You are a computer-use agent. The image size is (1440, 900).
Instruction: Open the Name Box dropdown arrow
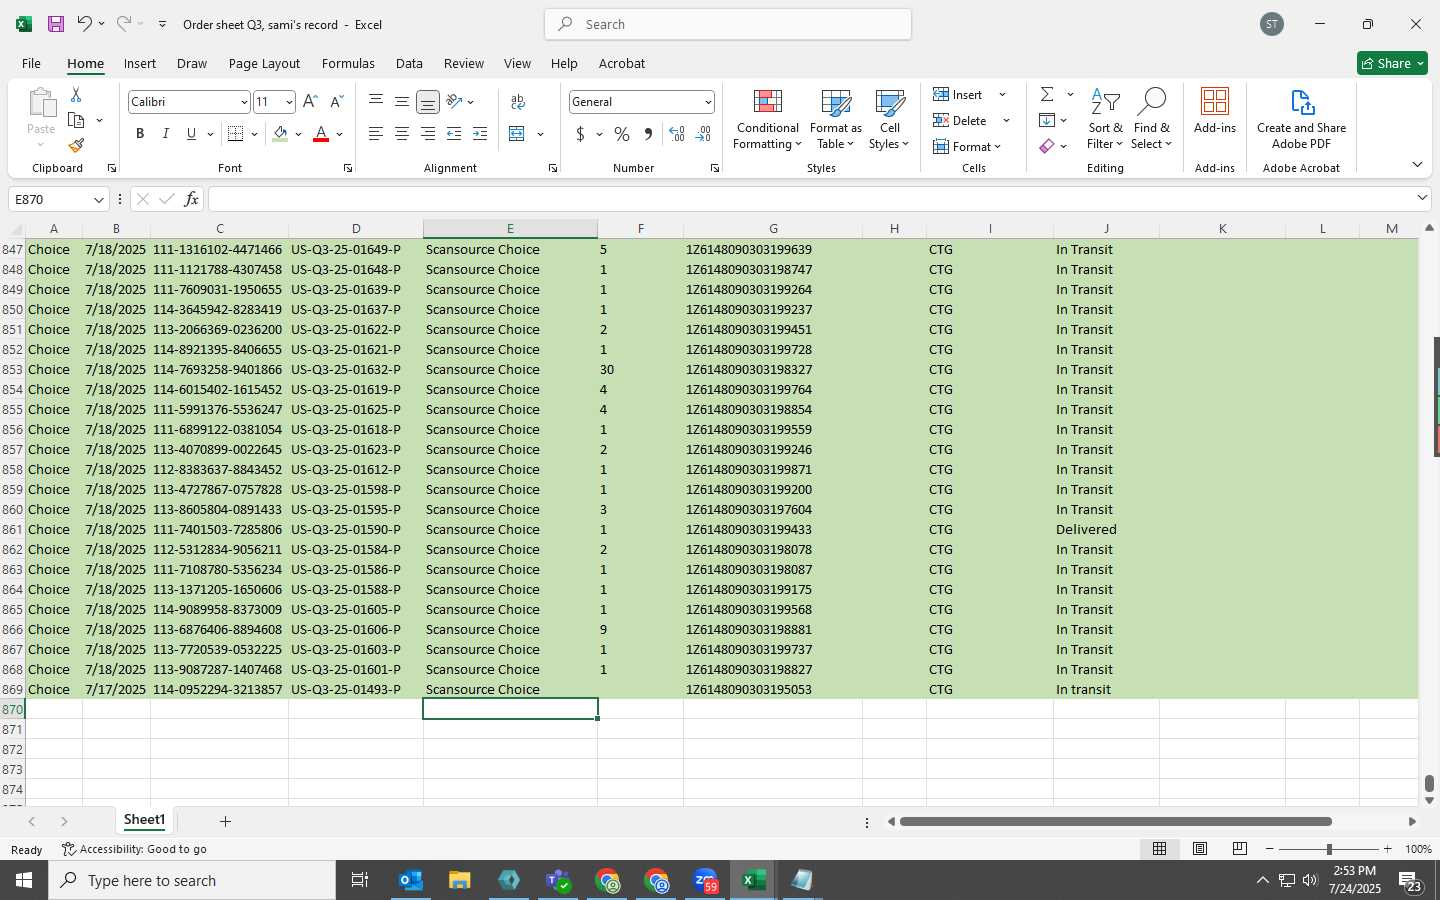pos(98,199)
